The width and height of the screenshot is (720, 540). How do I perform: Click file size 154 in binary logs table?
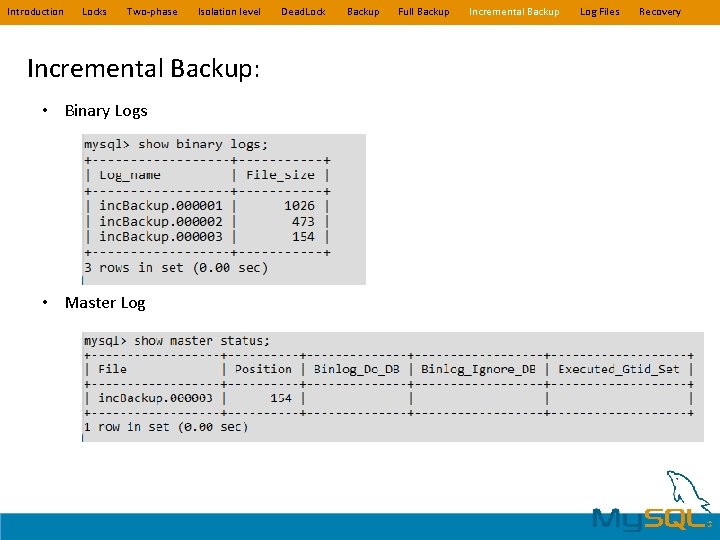pyautogui.click(x=303, y=236)
